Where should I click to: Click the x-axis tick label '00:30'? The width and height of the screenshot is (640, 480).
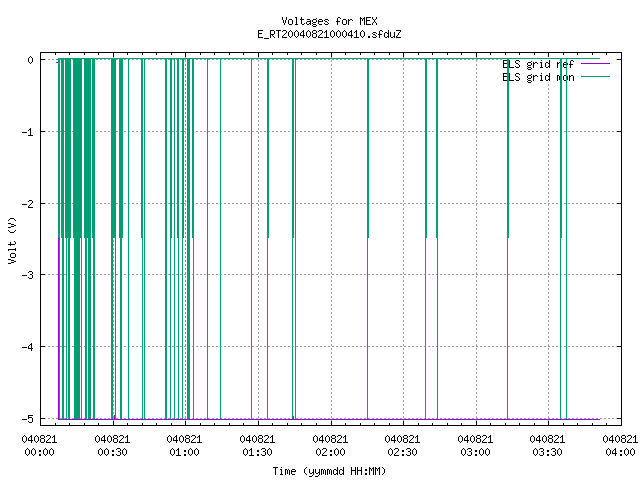[x=112, y=452]
